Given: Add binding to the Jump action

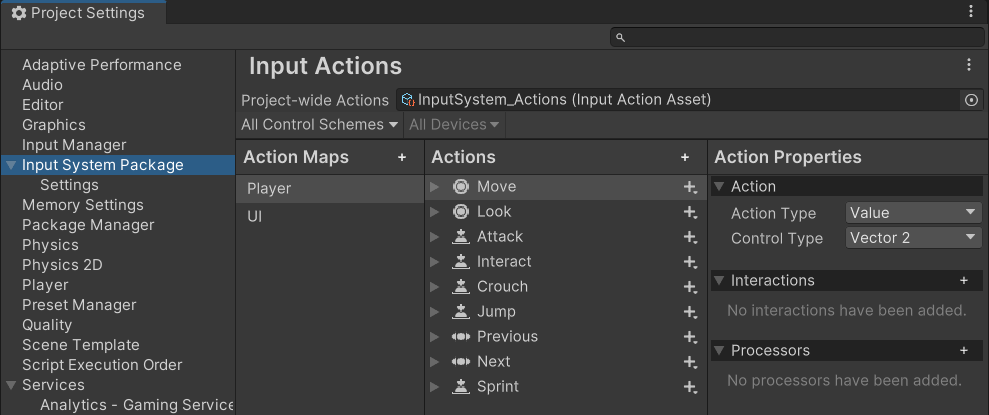Looking at the screenshot, I should click(x=689, y=312).
